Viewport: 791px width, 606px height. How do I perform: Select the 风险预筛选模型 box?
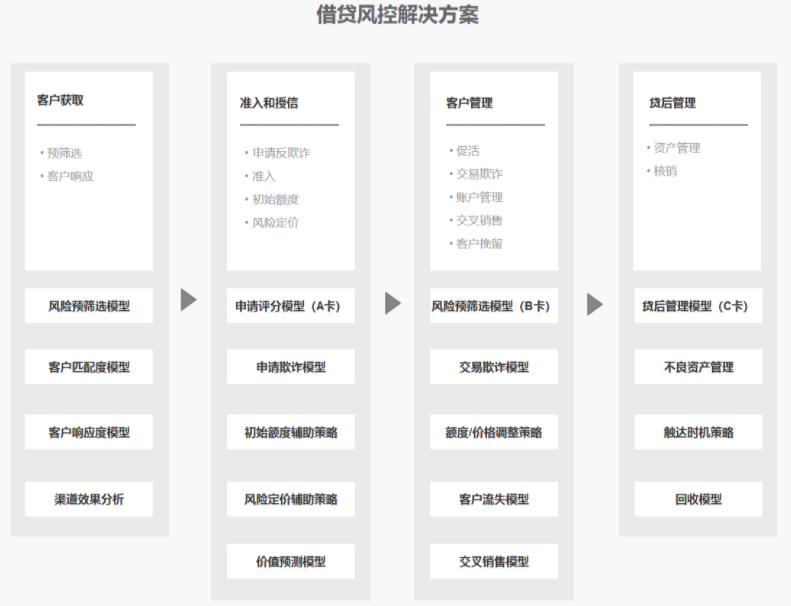click(89, 306)
